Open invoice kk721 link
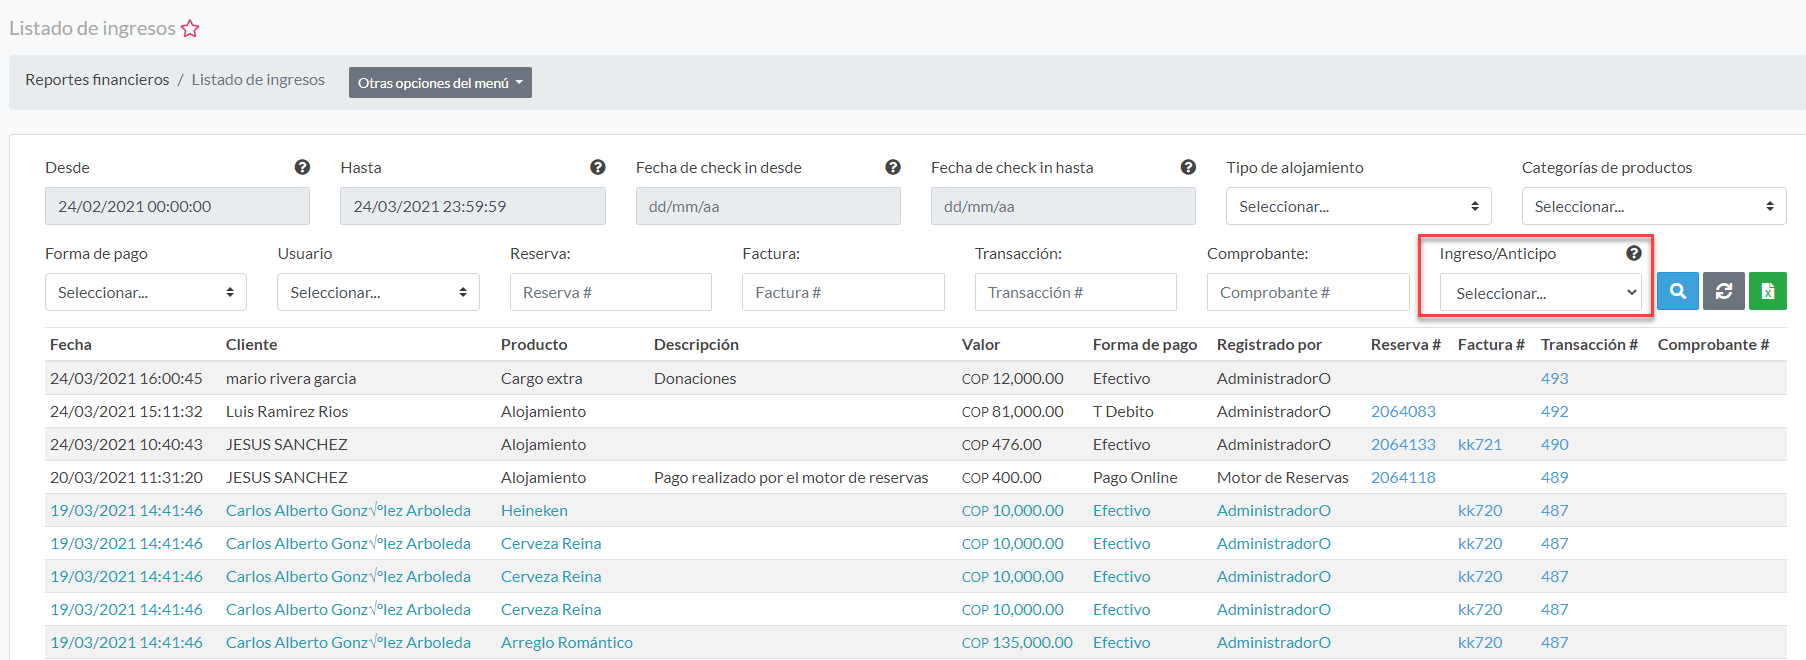The image size is (1806, 660). tap(1479, 444)
